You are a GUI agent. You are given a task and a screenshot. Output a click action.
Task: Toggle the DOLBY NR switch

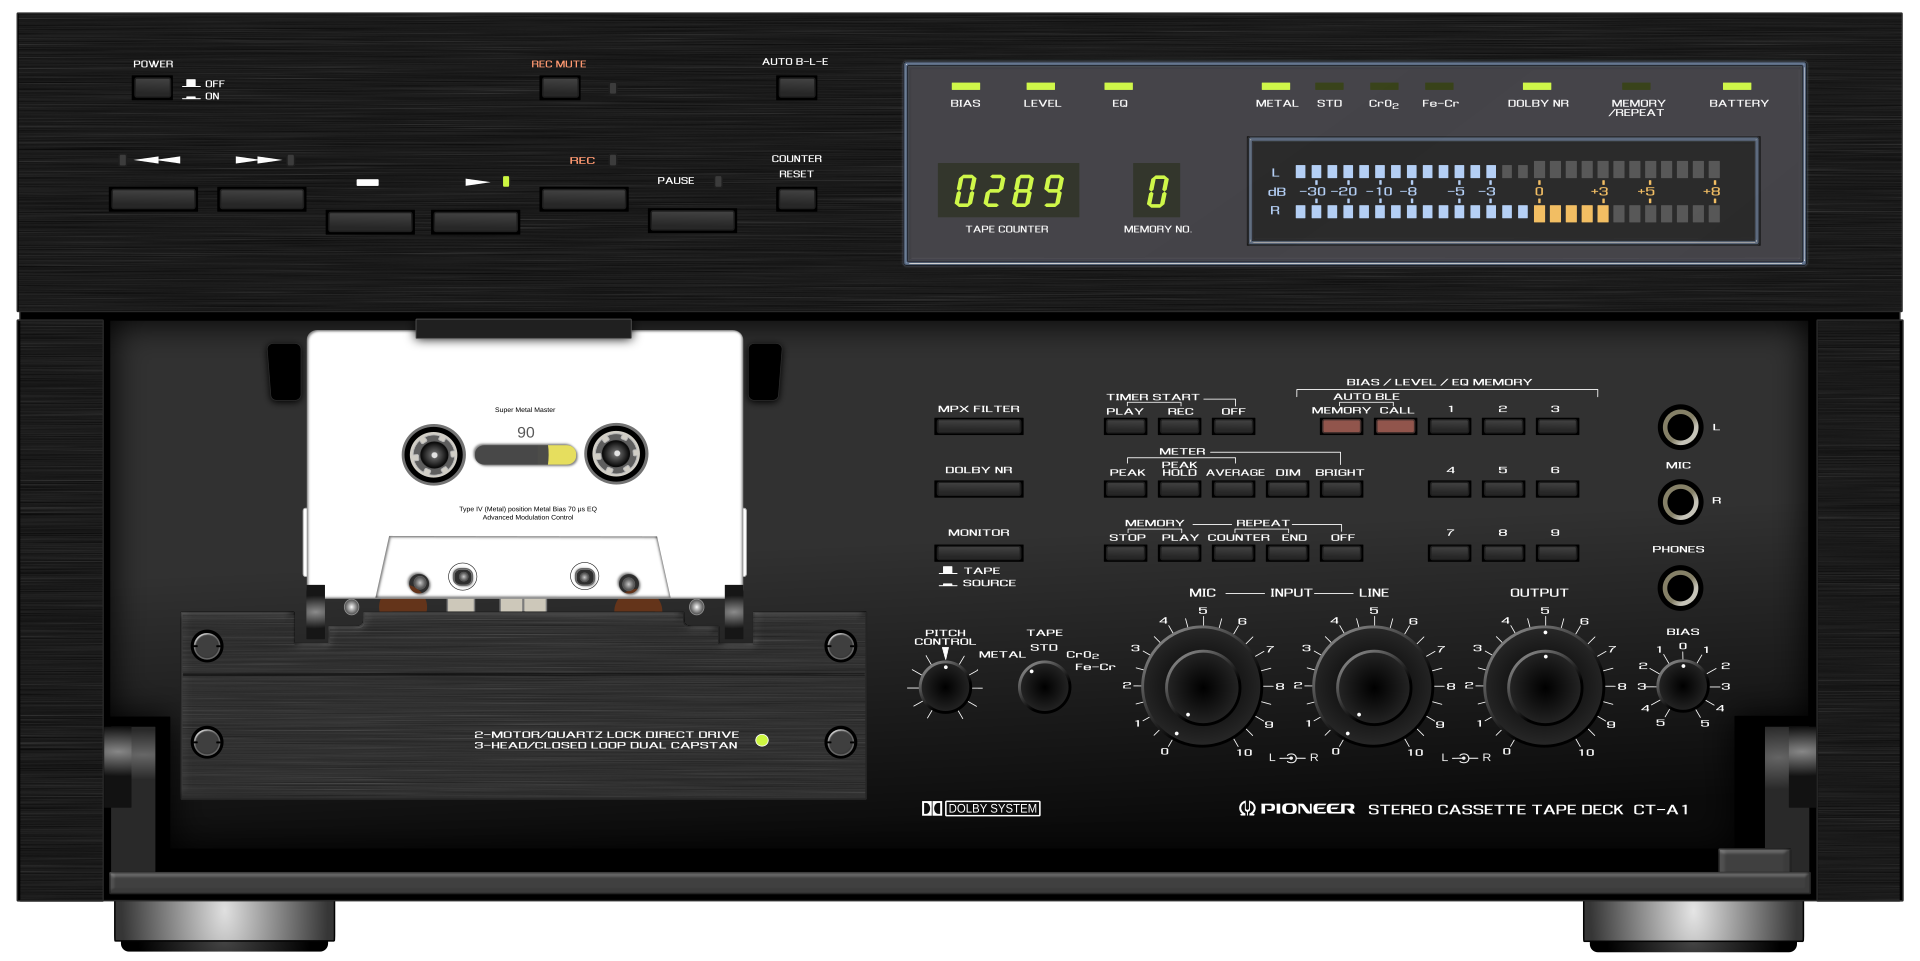point(978,489)
